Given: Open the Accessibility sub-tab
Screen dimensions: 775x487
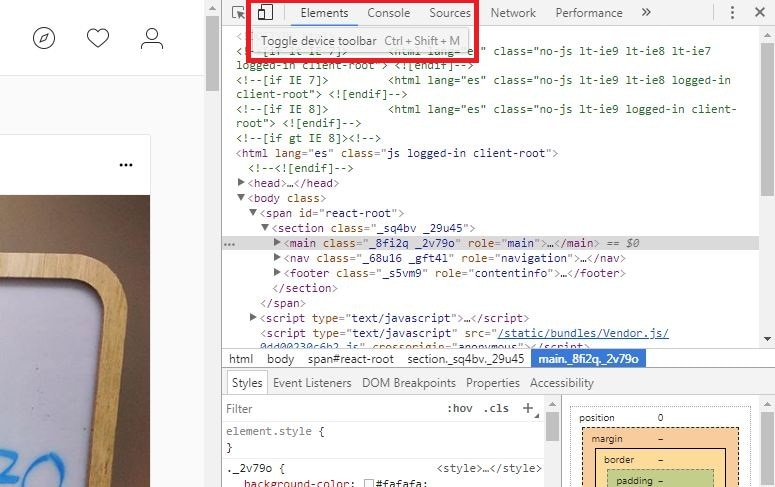Looking at the screenshot, I should coord(562,383).
